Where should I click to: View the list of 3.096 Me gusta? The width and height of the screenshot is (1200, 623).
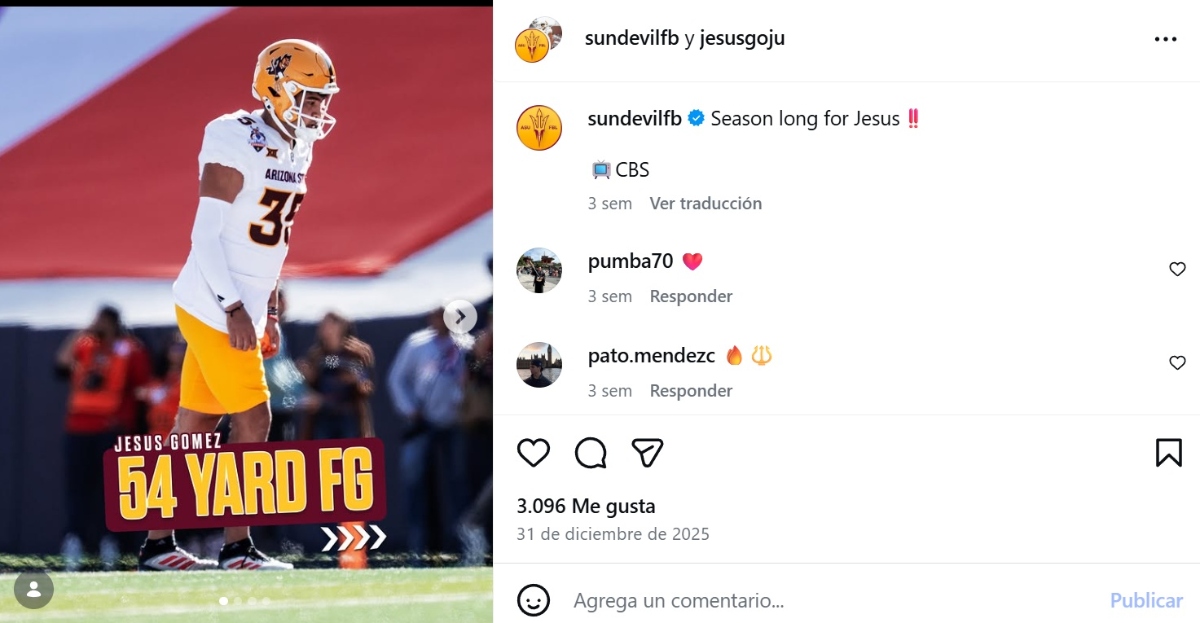point(586,506)
